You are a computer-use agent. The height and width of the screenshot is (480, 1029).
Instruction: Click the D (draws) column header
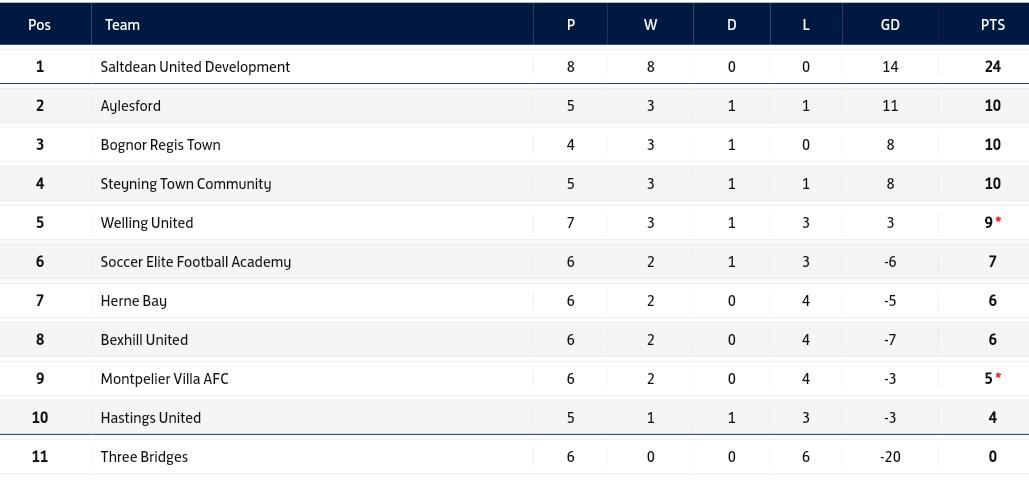click(x=731, y=25)
